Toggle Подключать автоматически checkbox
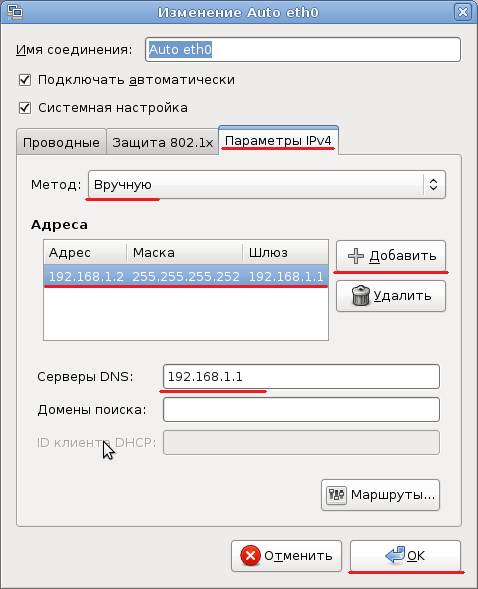 (x=25, y=80)
